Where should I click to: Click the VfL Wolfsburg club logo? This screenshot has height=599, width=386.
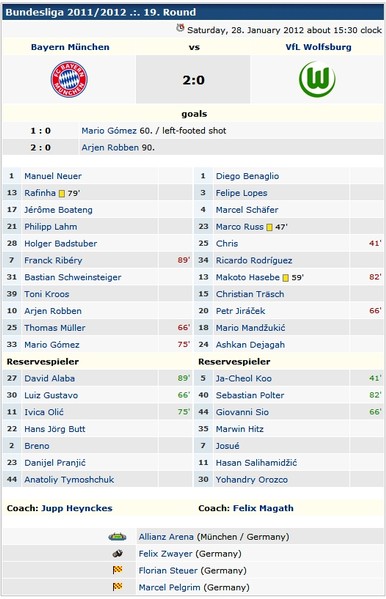click(x=317, y=79)
